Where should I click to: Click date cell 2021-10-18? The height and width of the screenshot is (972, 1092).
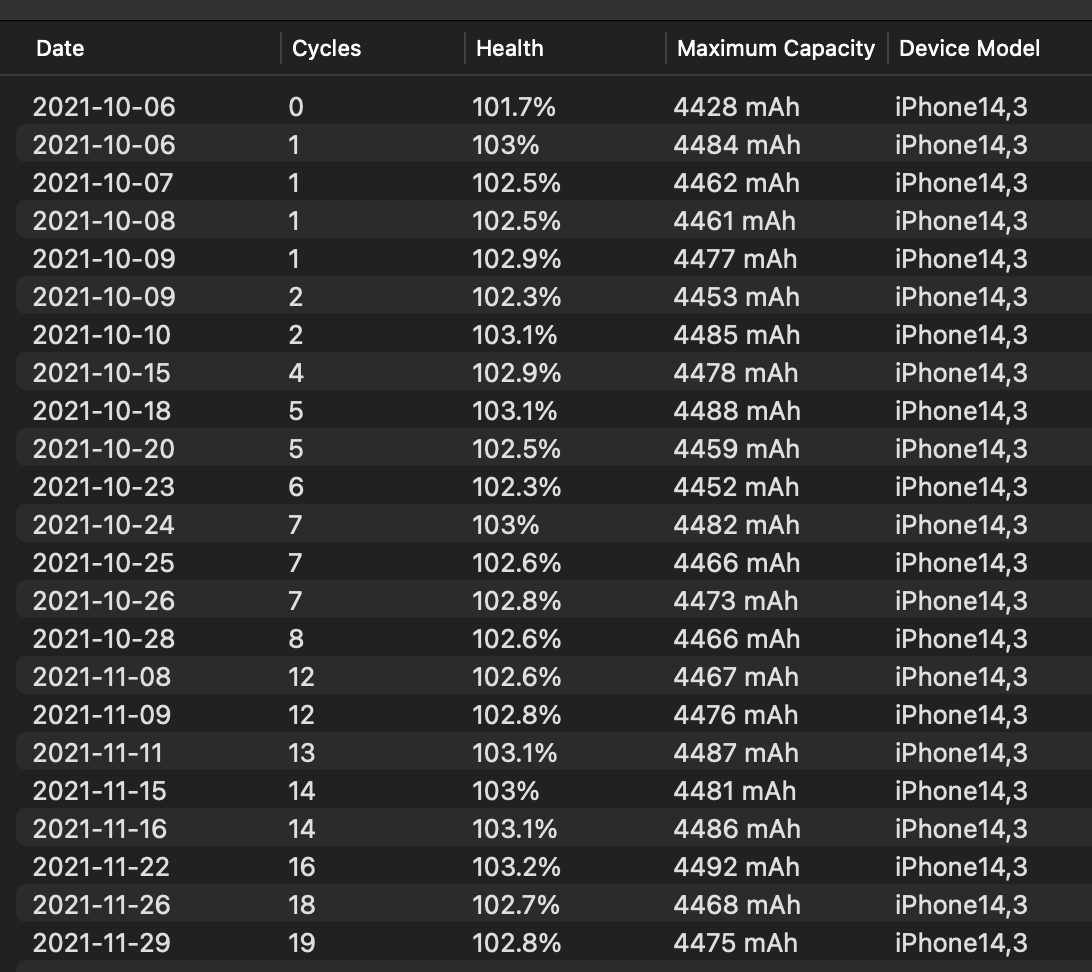point(102,411)
